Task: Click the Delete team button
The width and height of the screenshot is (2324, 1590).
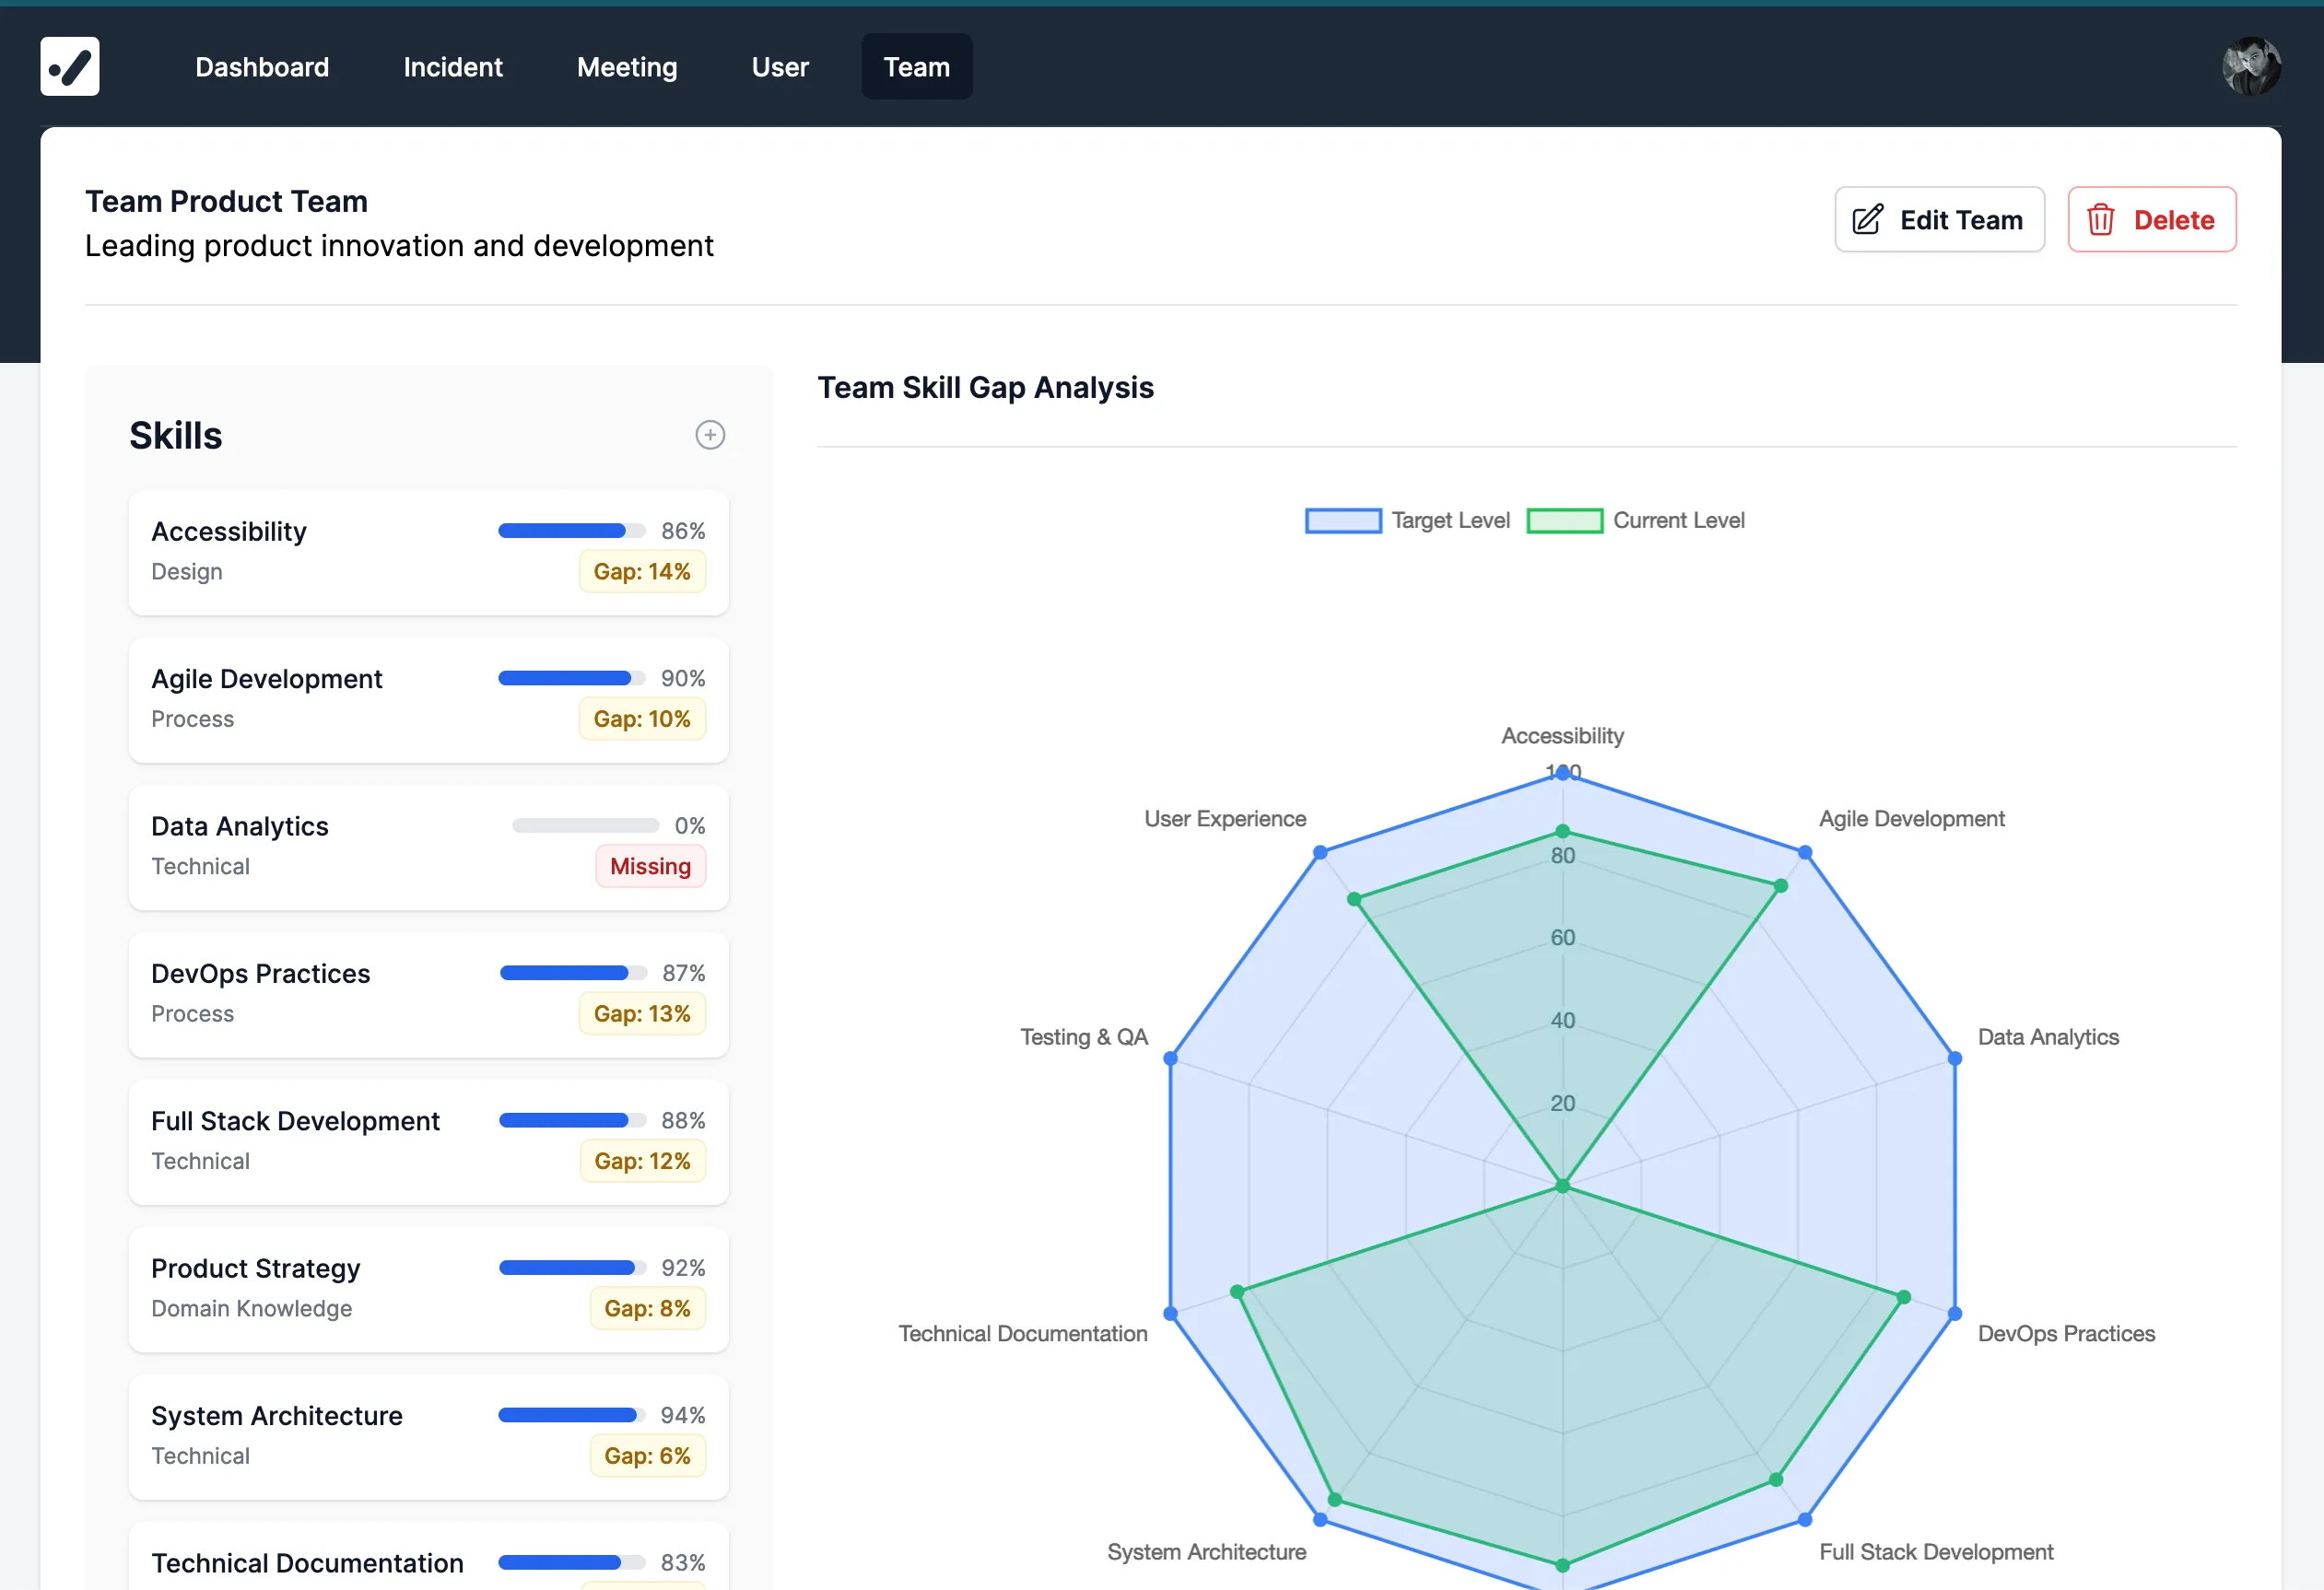Action: pyautogui.click(x=2152, y=220)
